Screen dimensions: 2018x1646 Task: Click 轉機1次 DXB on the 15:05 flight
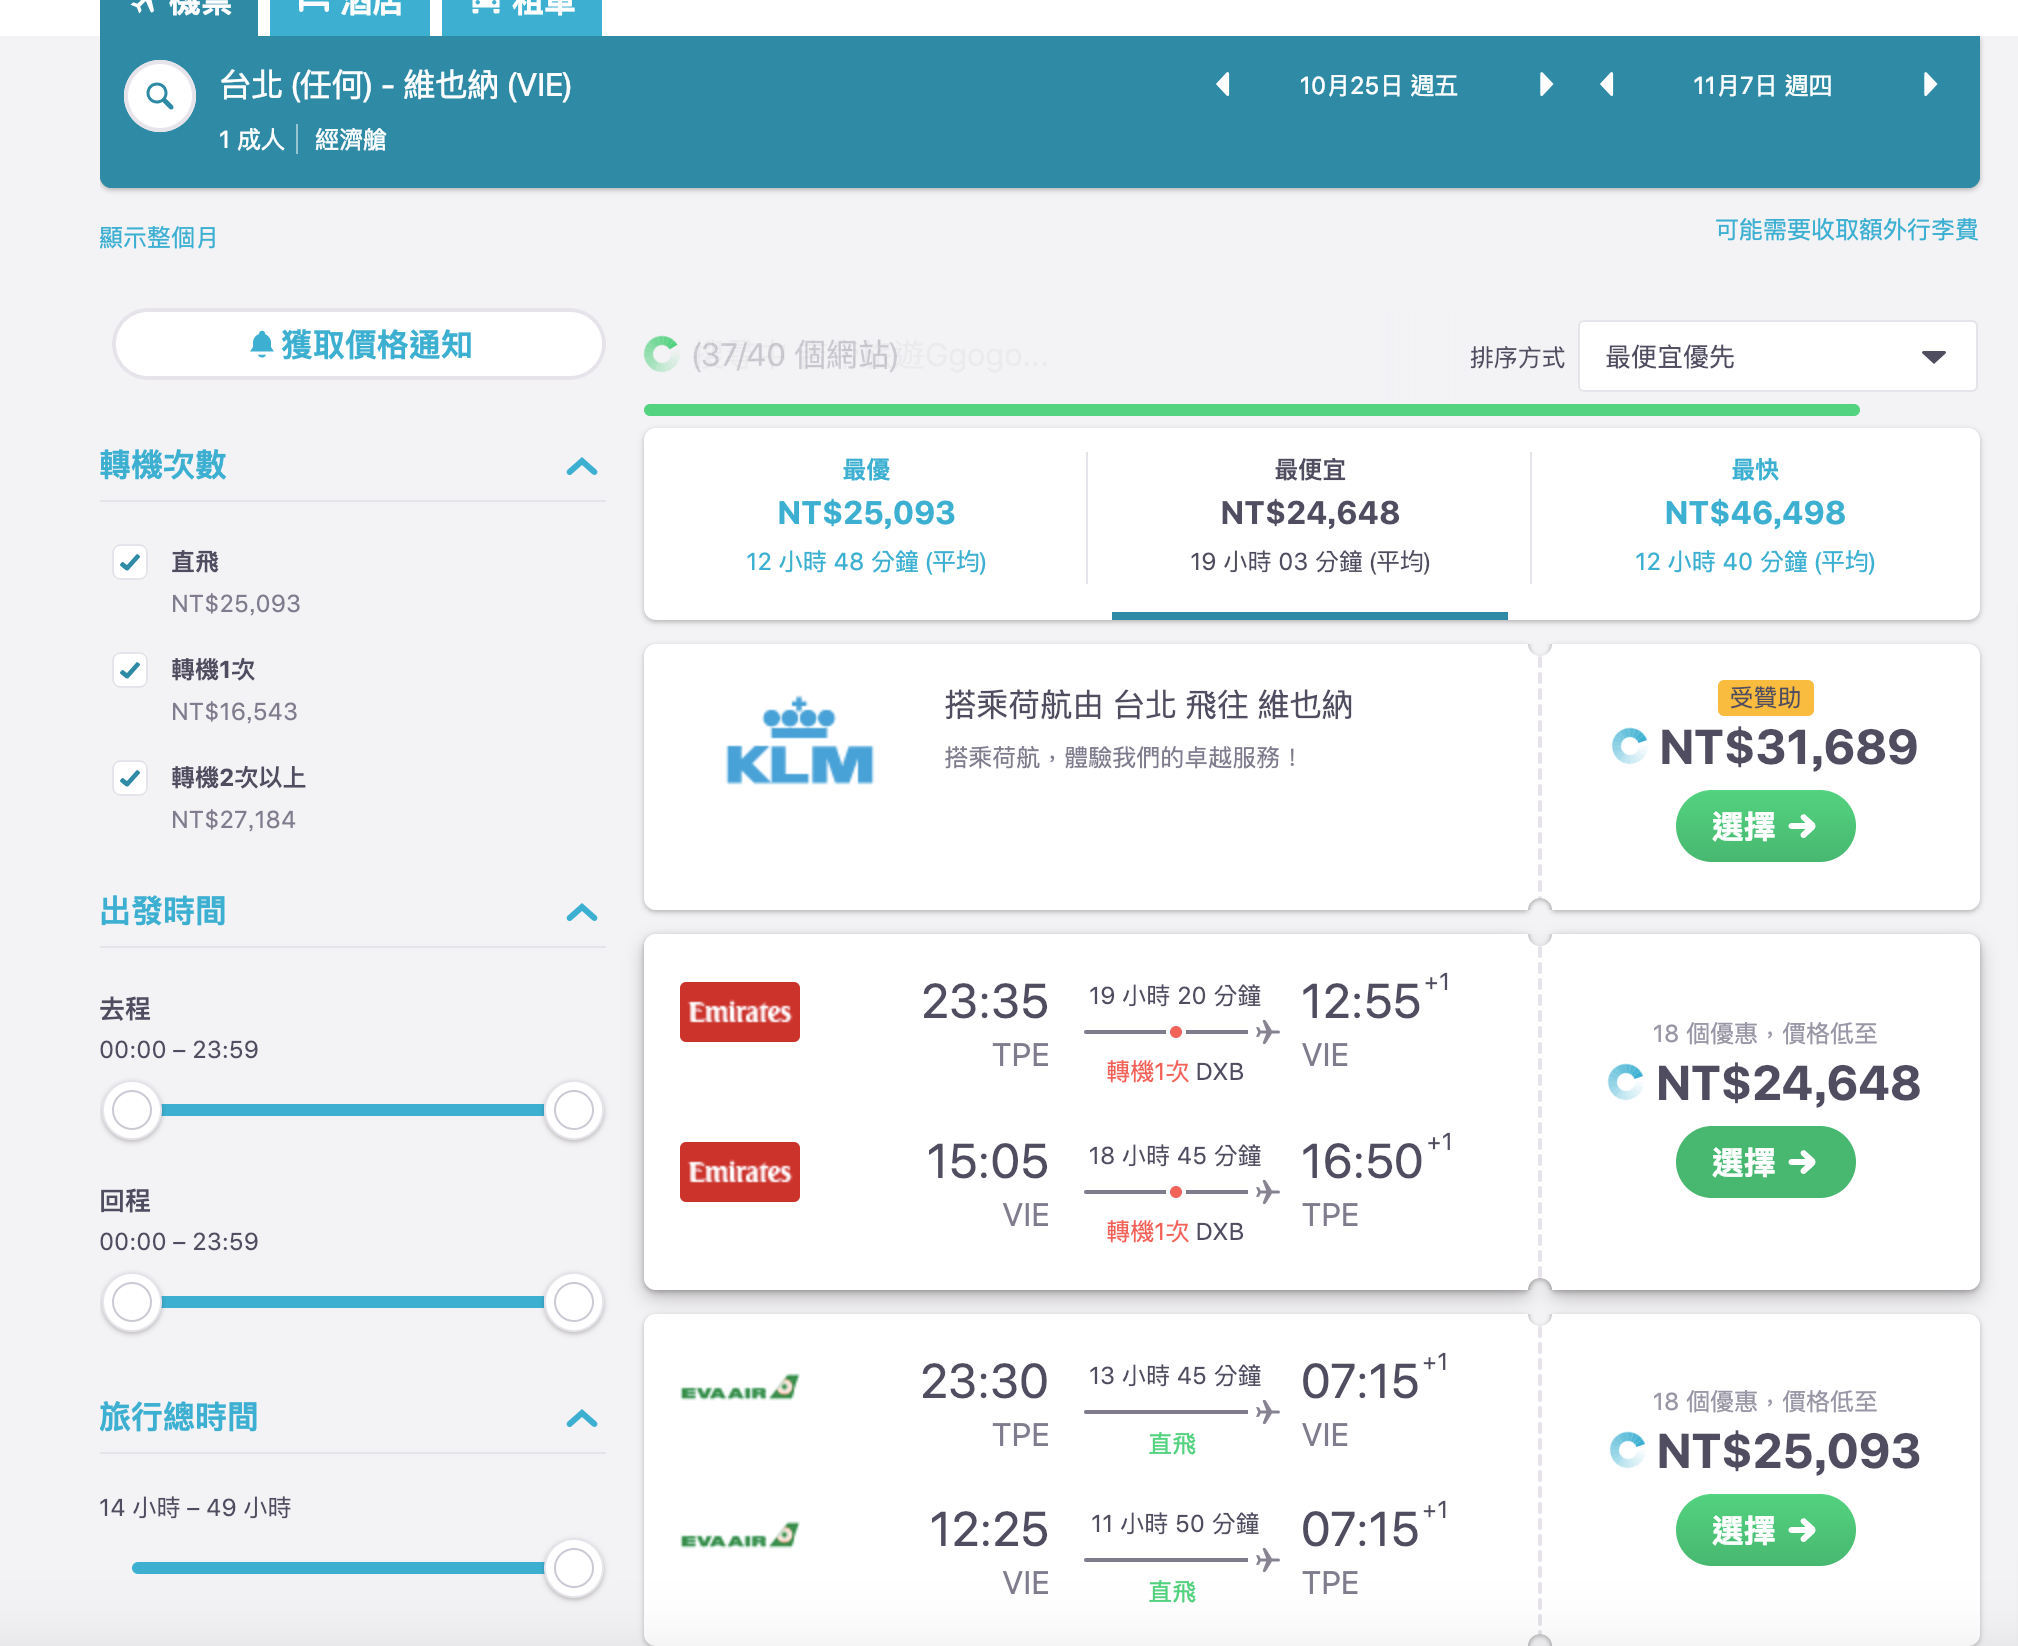1175,1232
